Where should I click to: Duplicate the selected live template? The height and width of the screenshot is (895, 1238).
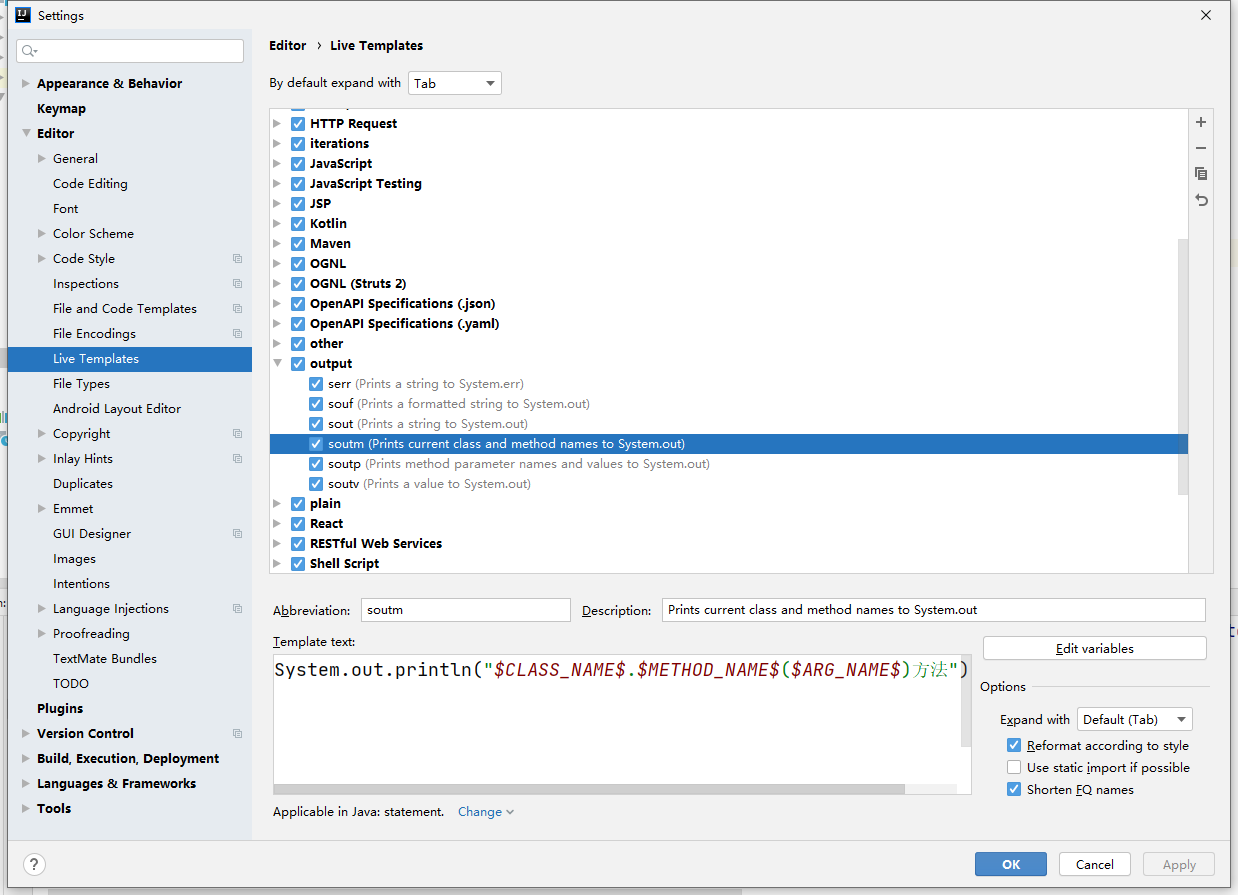coord(1201,174)
